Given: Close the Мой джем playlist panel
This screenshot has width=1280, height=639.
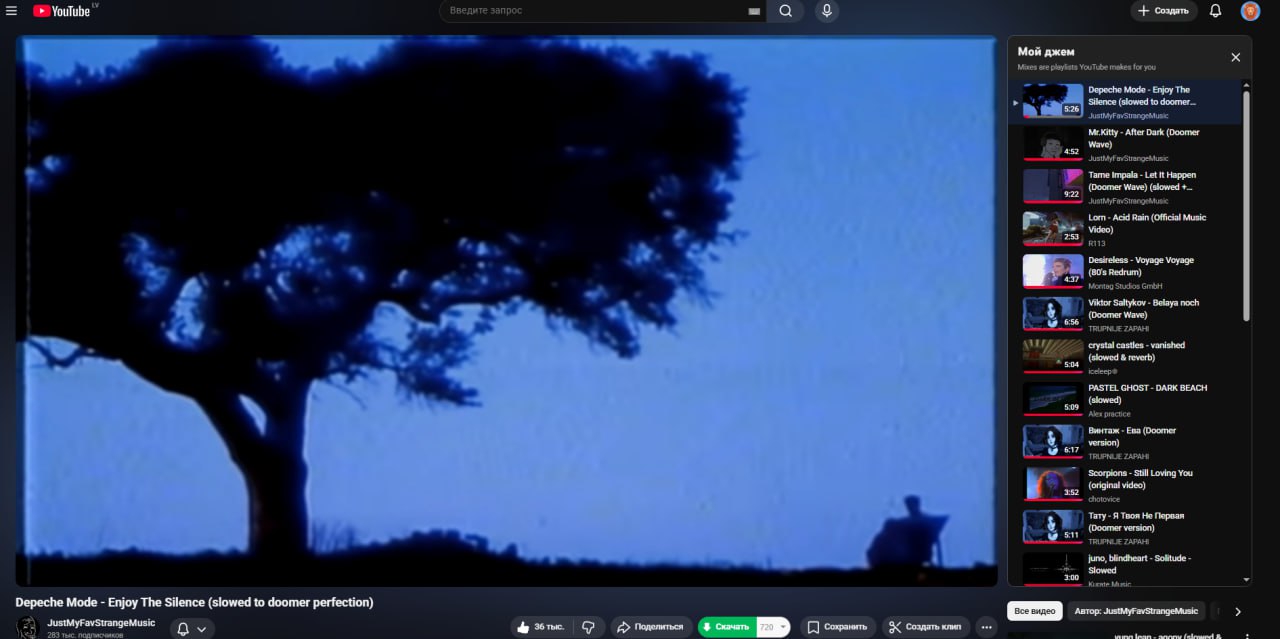Looking at the screenshot, I should (1235, 58).
